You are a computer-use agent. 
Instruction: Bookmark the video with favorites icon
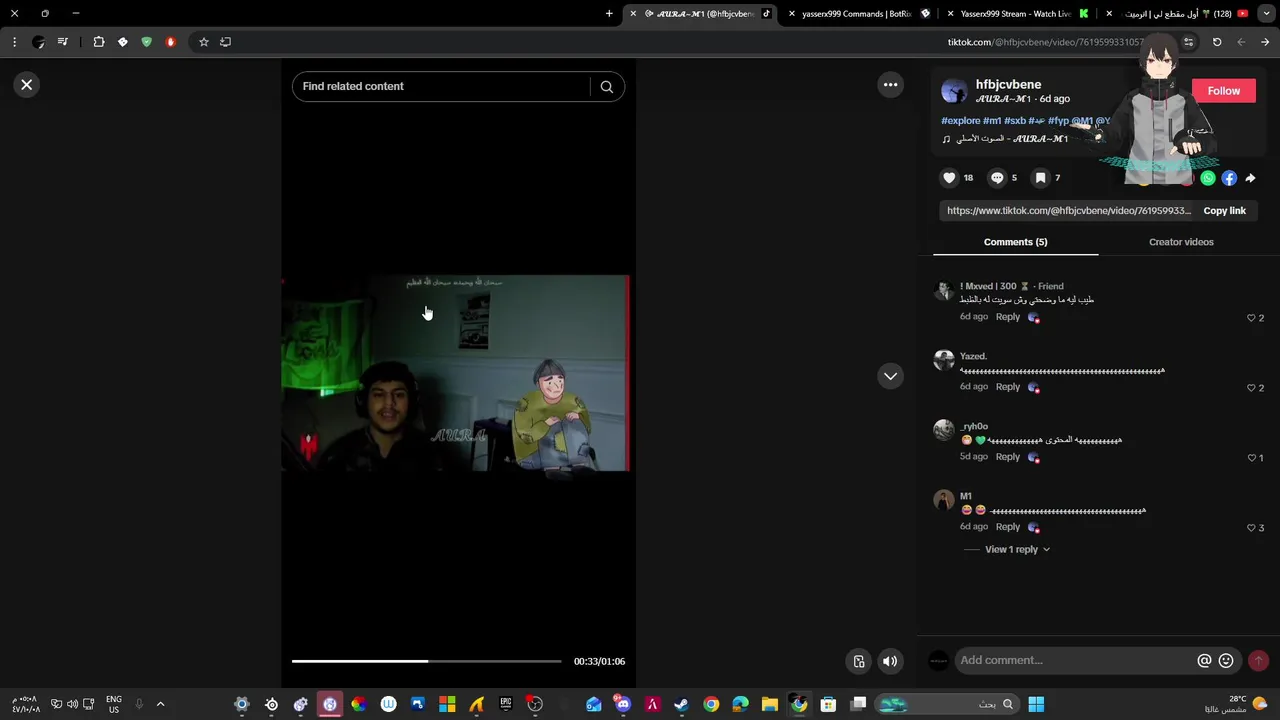pyautogui.click(x=1041, y=178)
